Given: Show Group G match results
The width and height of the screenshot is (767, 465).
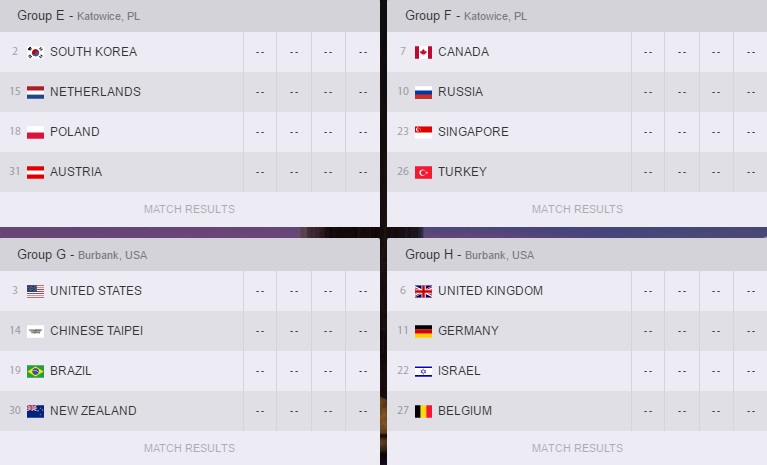Looking at the screenshot, I should [189, 448].
